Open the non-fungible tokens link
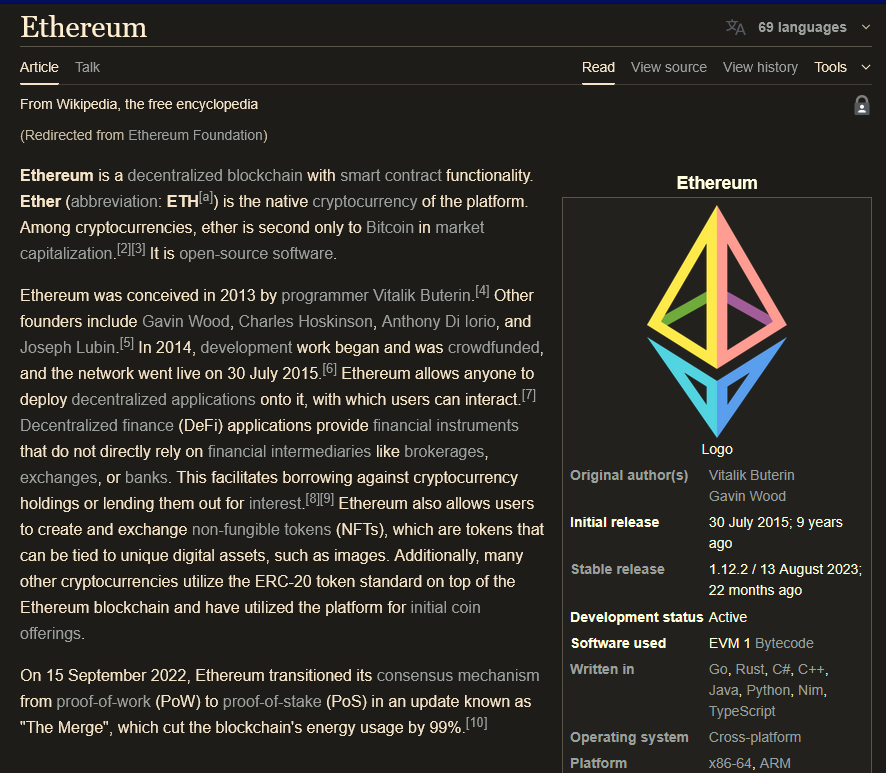Image resolution: width=886 pixels, height=773 pixels. [262, 529]
